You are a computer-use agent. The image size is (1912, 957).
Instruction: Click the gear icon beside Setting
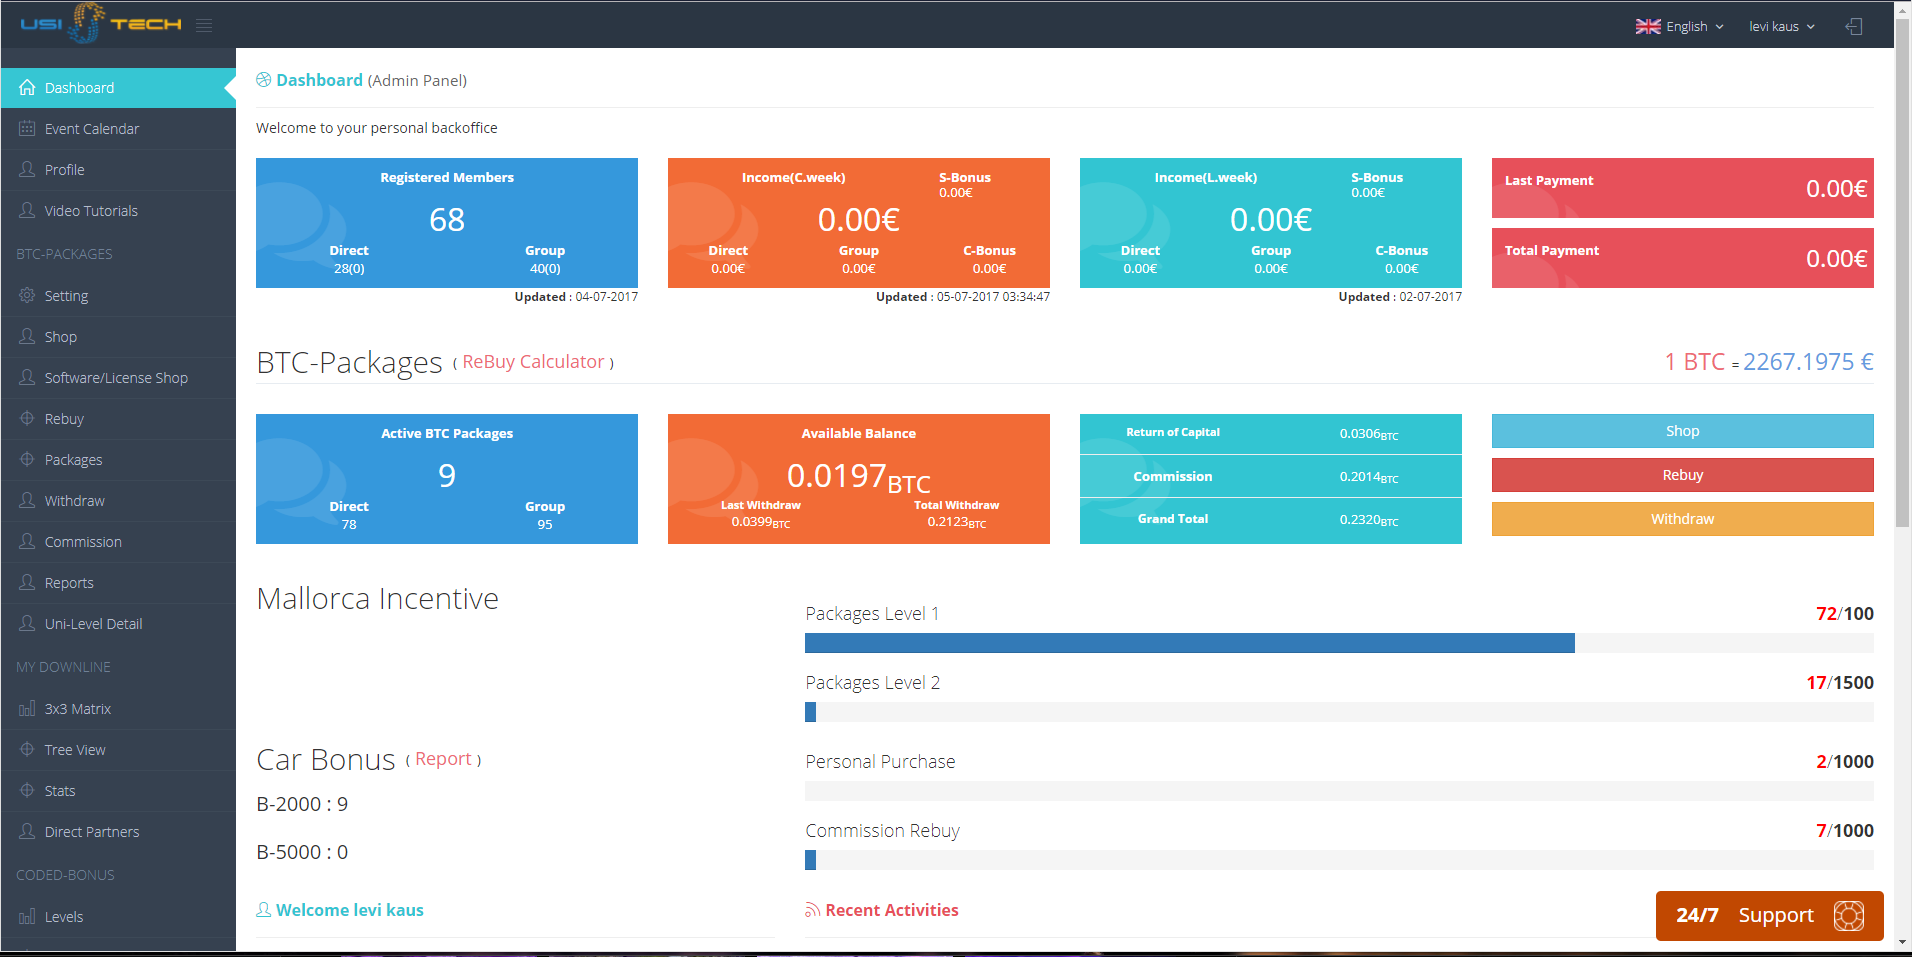click(x=27, y=295)
